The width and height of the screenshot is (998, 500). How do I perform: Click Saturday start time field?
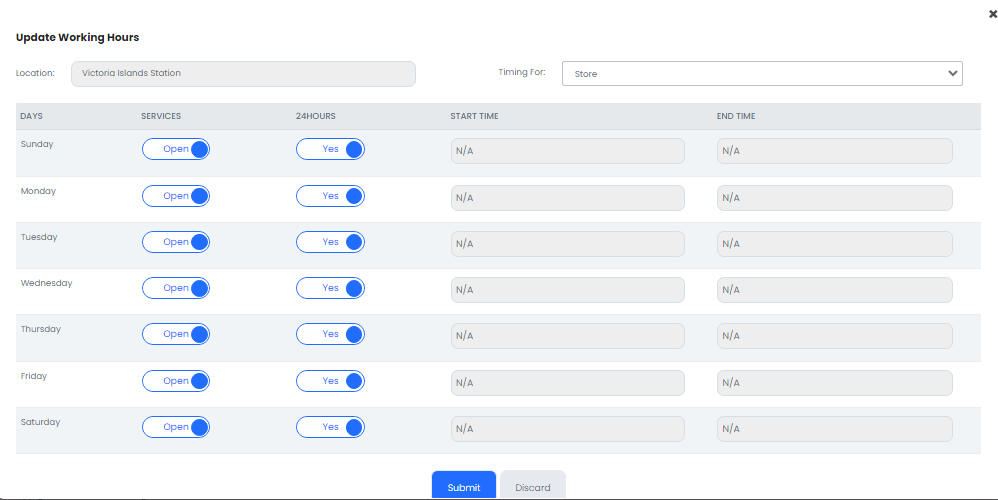(x=568, y=429)
